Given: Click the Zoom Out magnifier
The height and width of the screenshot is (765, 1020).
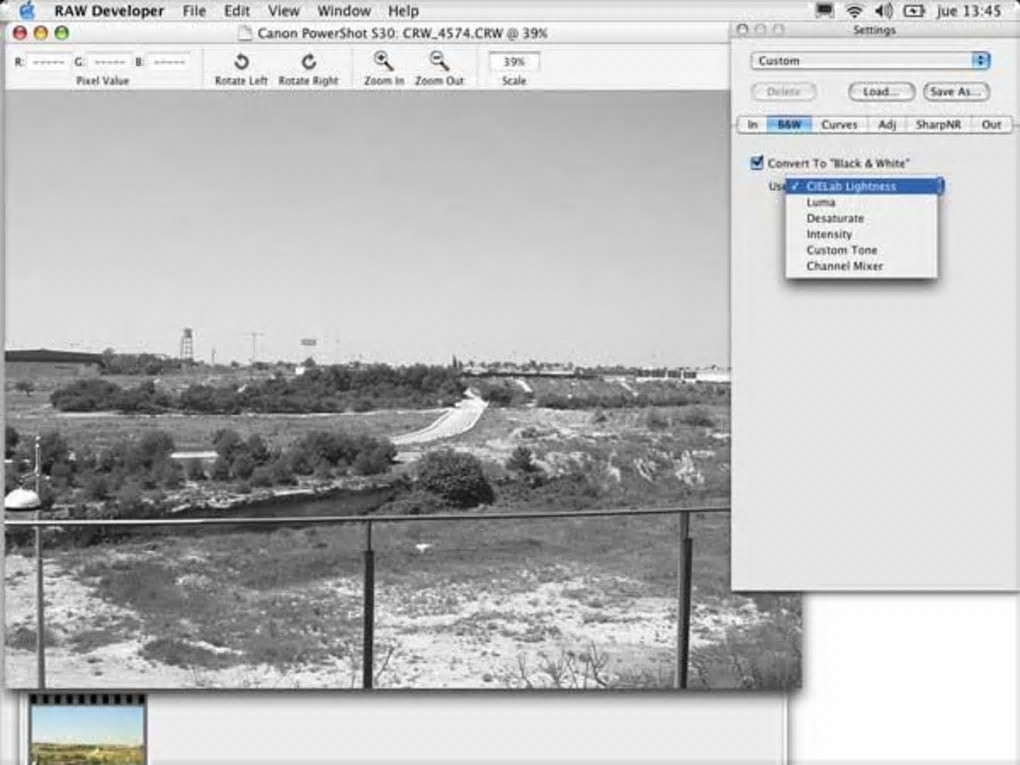Looking at the screenshot, I should coord(439,60).
